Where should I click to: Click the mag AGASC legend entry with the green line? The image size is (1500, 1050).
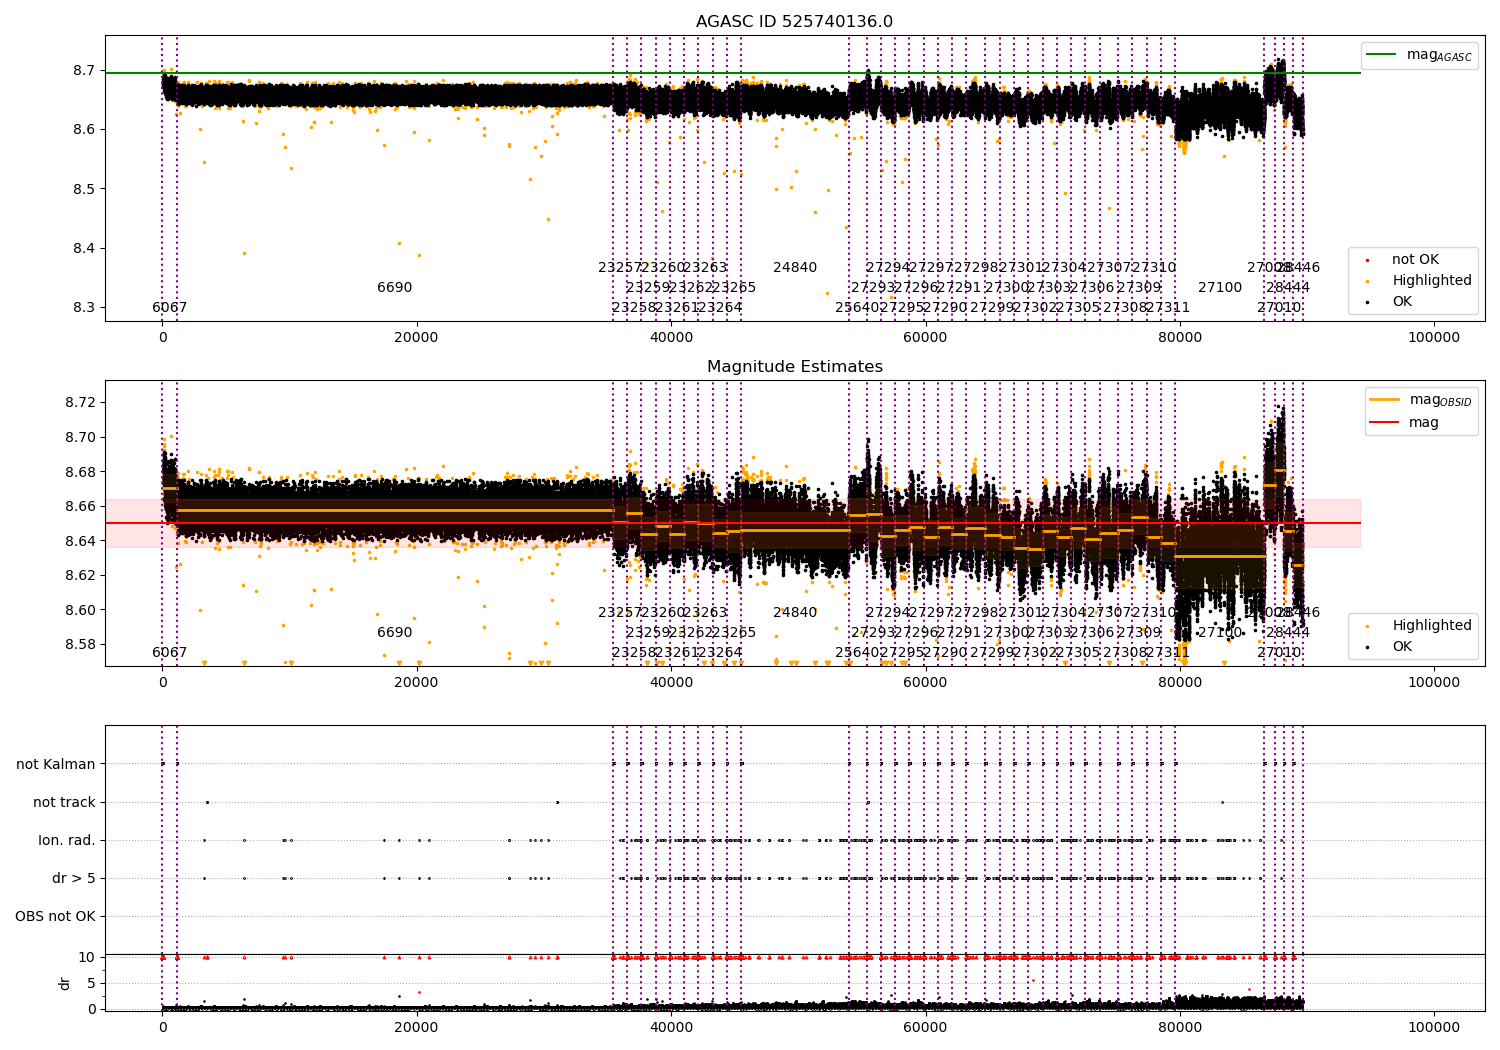coord(1419,55)
